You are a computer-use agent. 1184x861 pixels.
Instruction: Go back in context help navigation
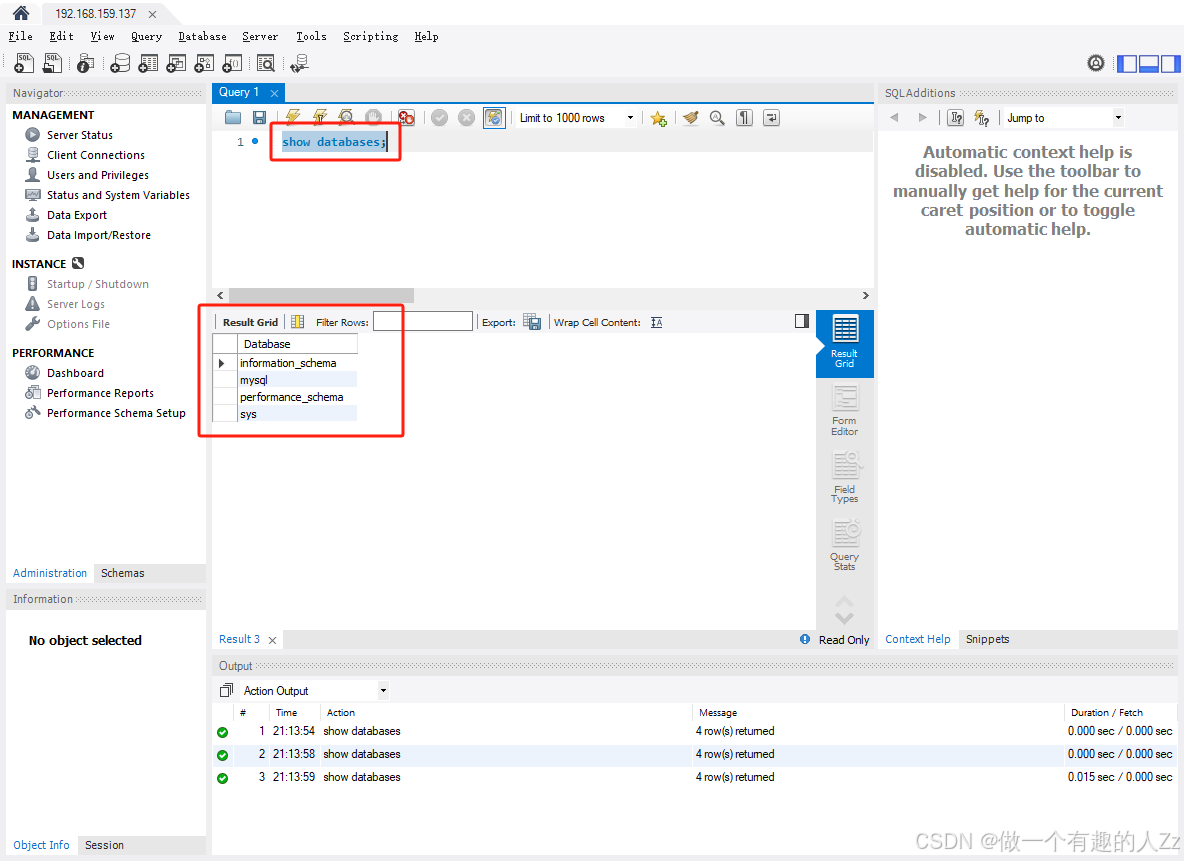(x=895, y=118)
